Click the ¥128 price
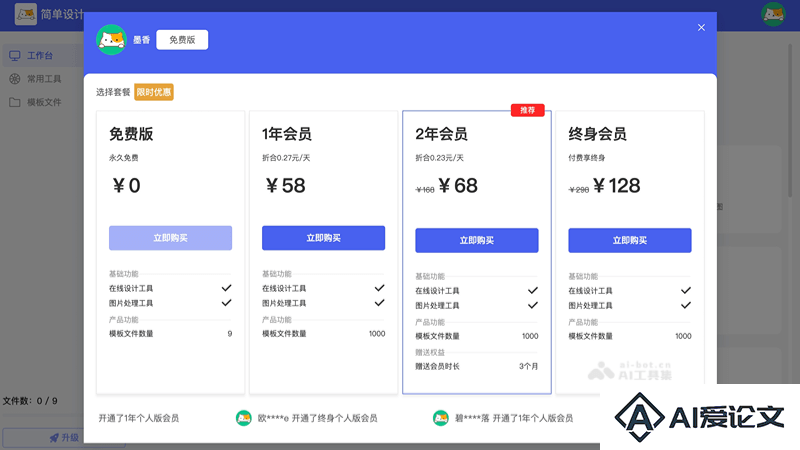The image size is (800, 450). pyautogui.click(x=617, y=186)
